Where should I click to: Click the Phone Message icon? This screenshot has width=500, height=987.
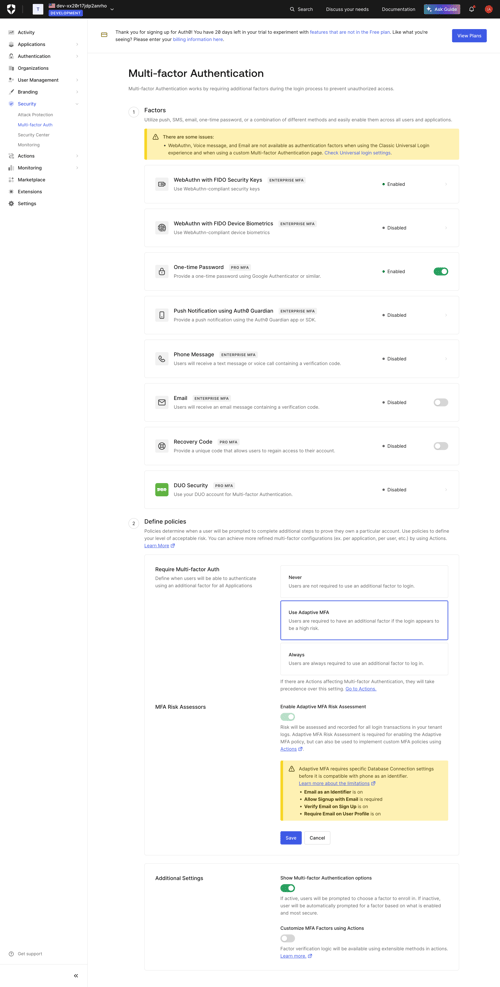(162, 359)
